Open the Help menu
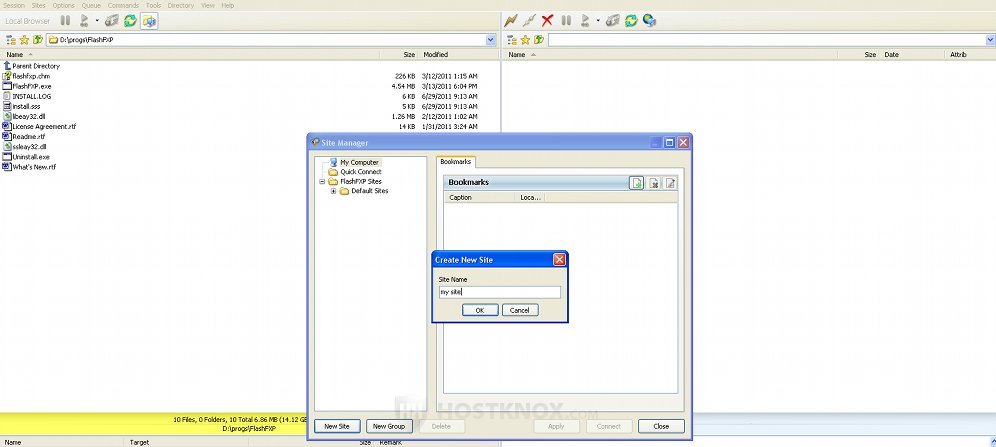The image size is (996, 447). click(x=228, y=5)
